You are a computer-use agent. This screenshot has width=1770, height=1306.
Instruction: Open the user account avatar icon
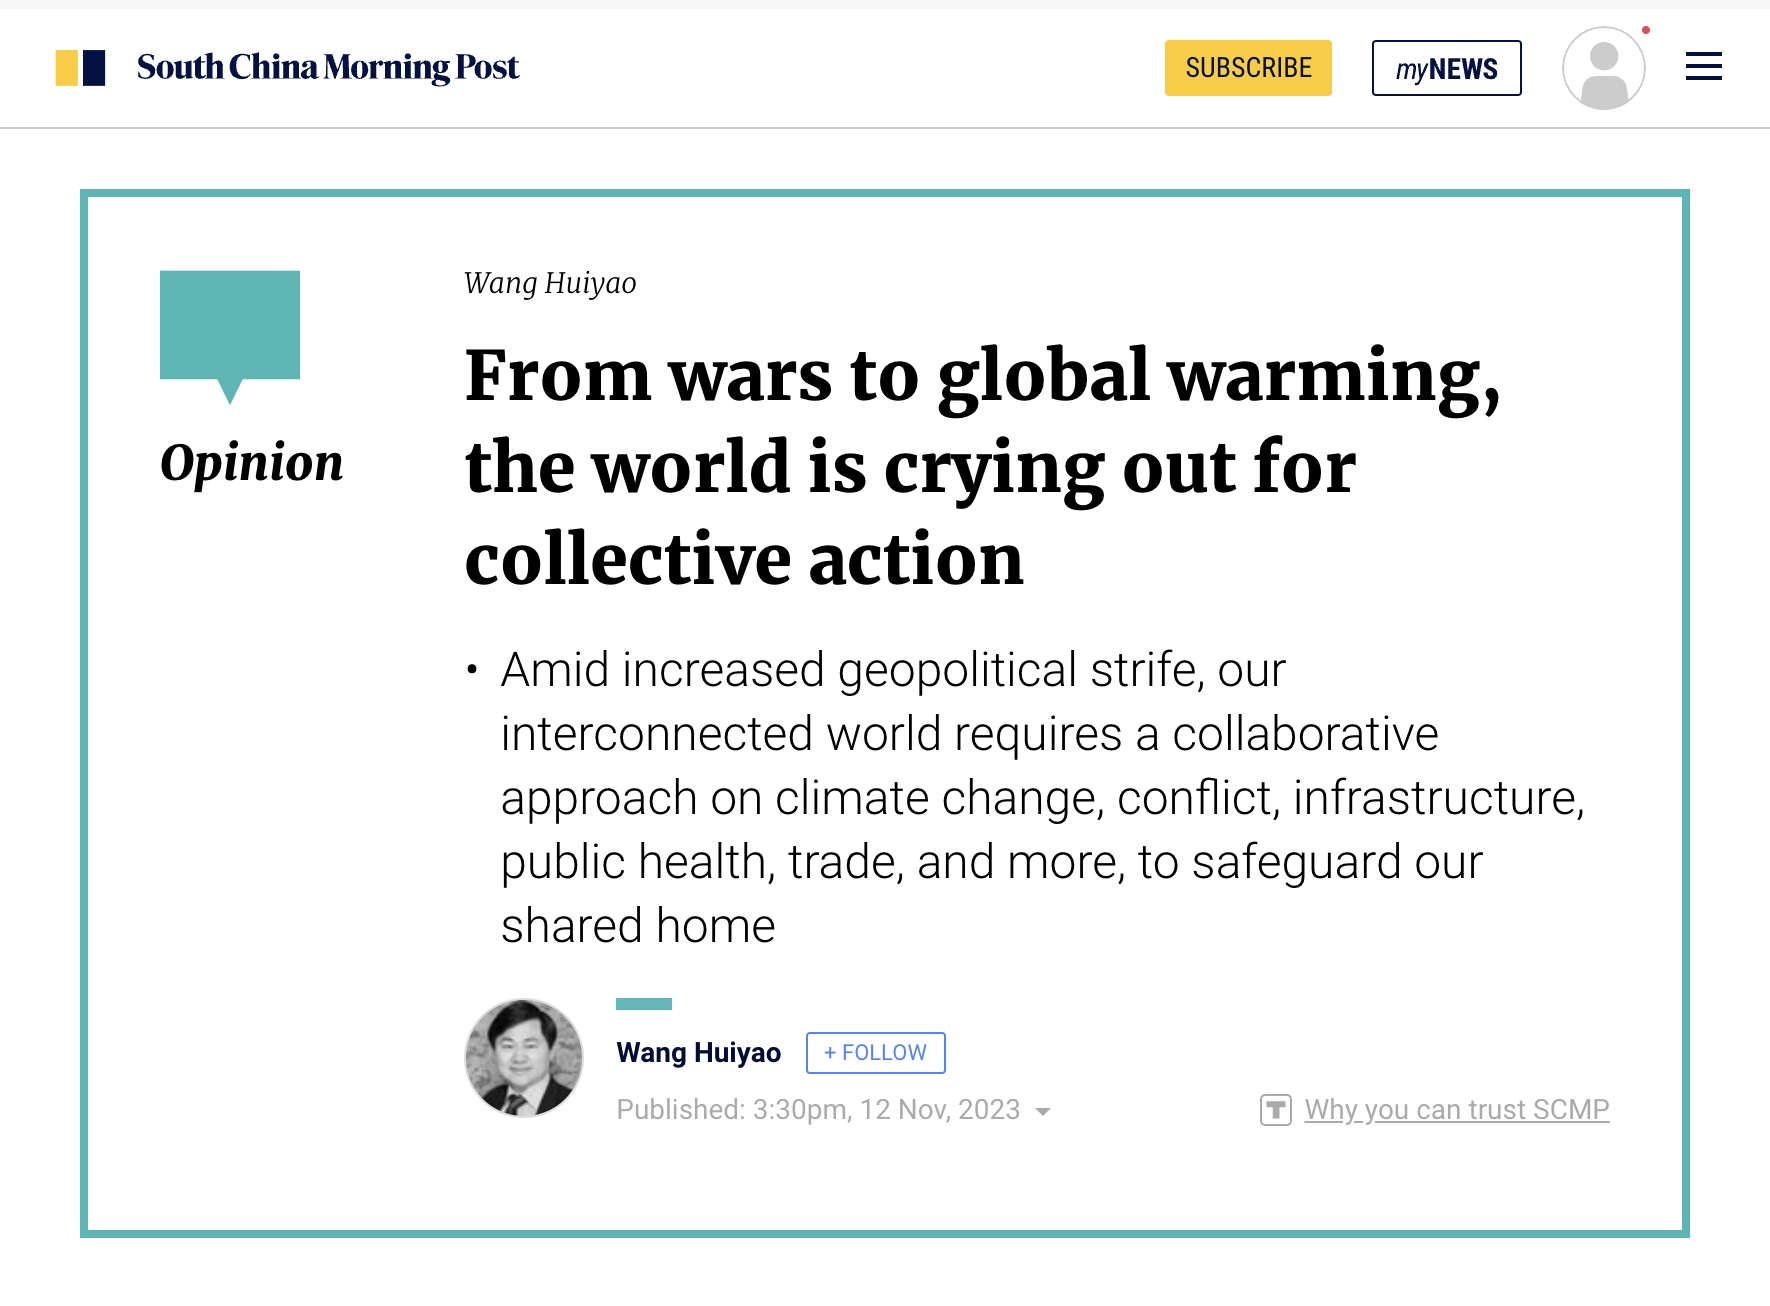click(1604, 68)
